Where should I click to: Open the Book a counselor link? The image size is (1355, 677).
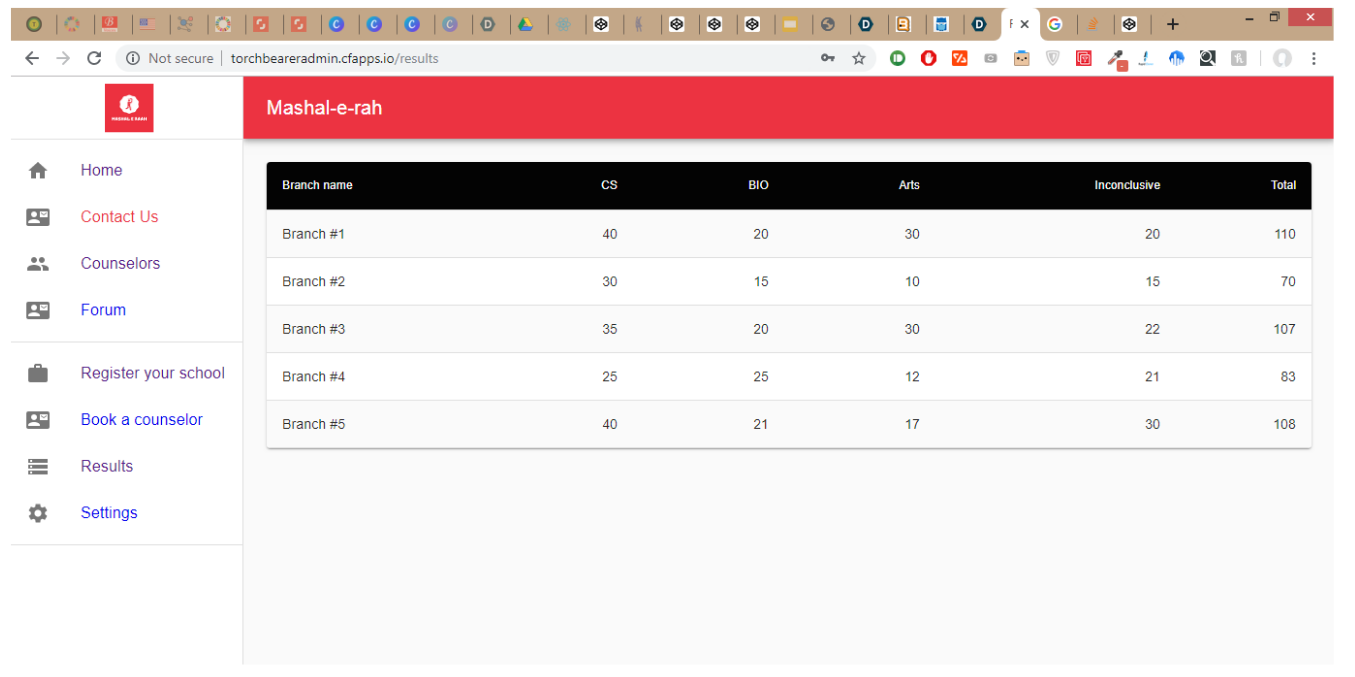click(x=142, y=420)
